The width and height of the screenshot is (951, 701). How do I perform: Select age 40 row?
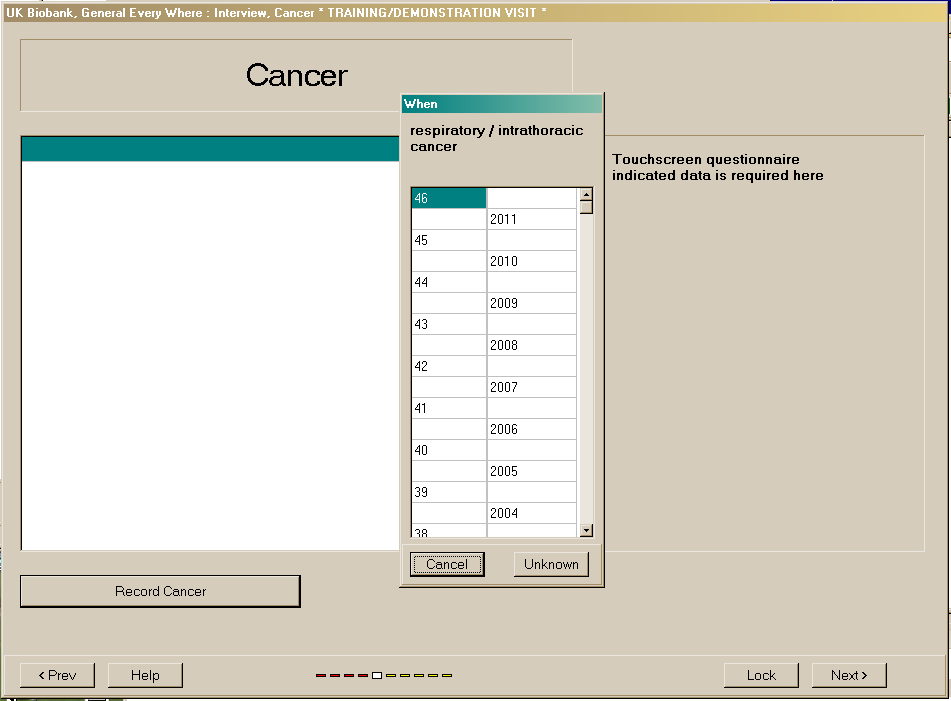tap(448, 450)
